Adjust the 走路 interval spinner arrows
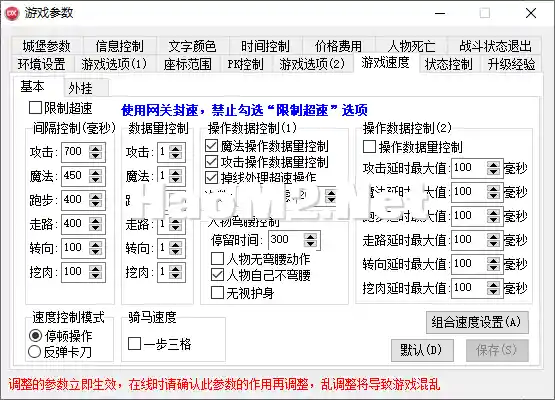Image resolution: width=555 pixels, height=400 pixels. click(x=96, y=224)
